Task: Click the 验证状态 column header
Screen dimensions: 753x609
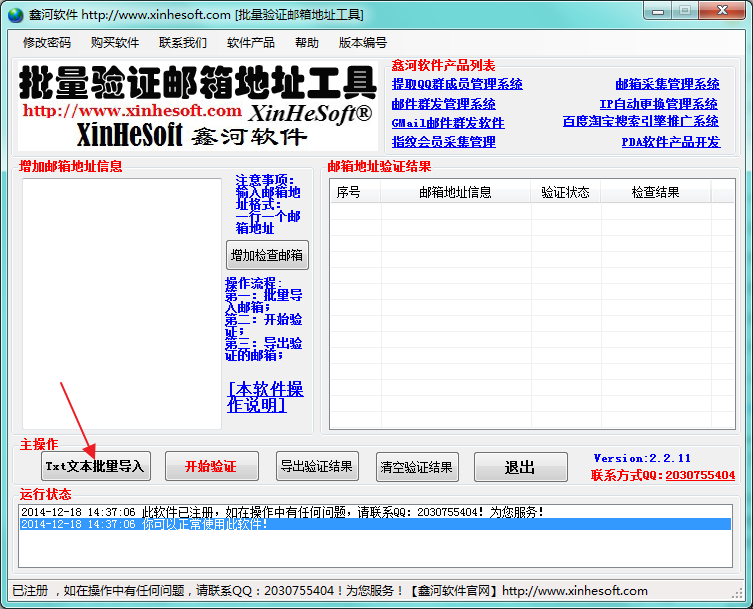Action: point(565,193)
